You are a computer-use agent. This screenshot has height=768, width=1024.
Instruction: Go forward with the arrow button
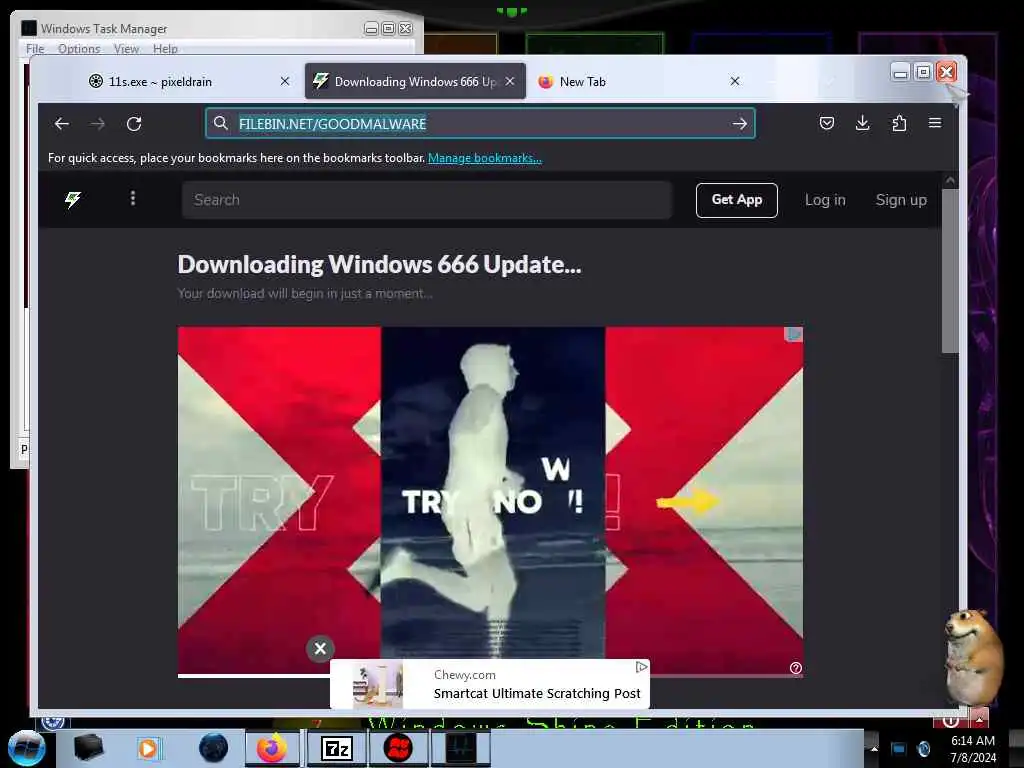click(98, 123)
